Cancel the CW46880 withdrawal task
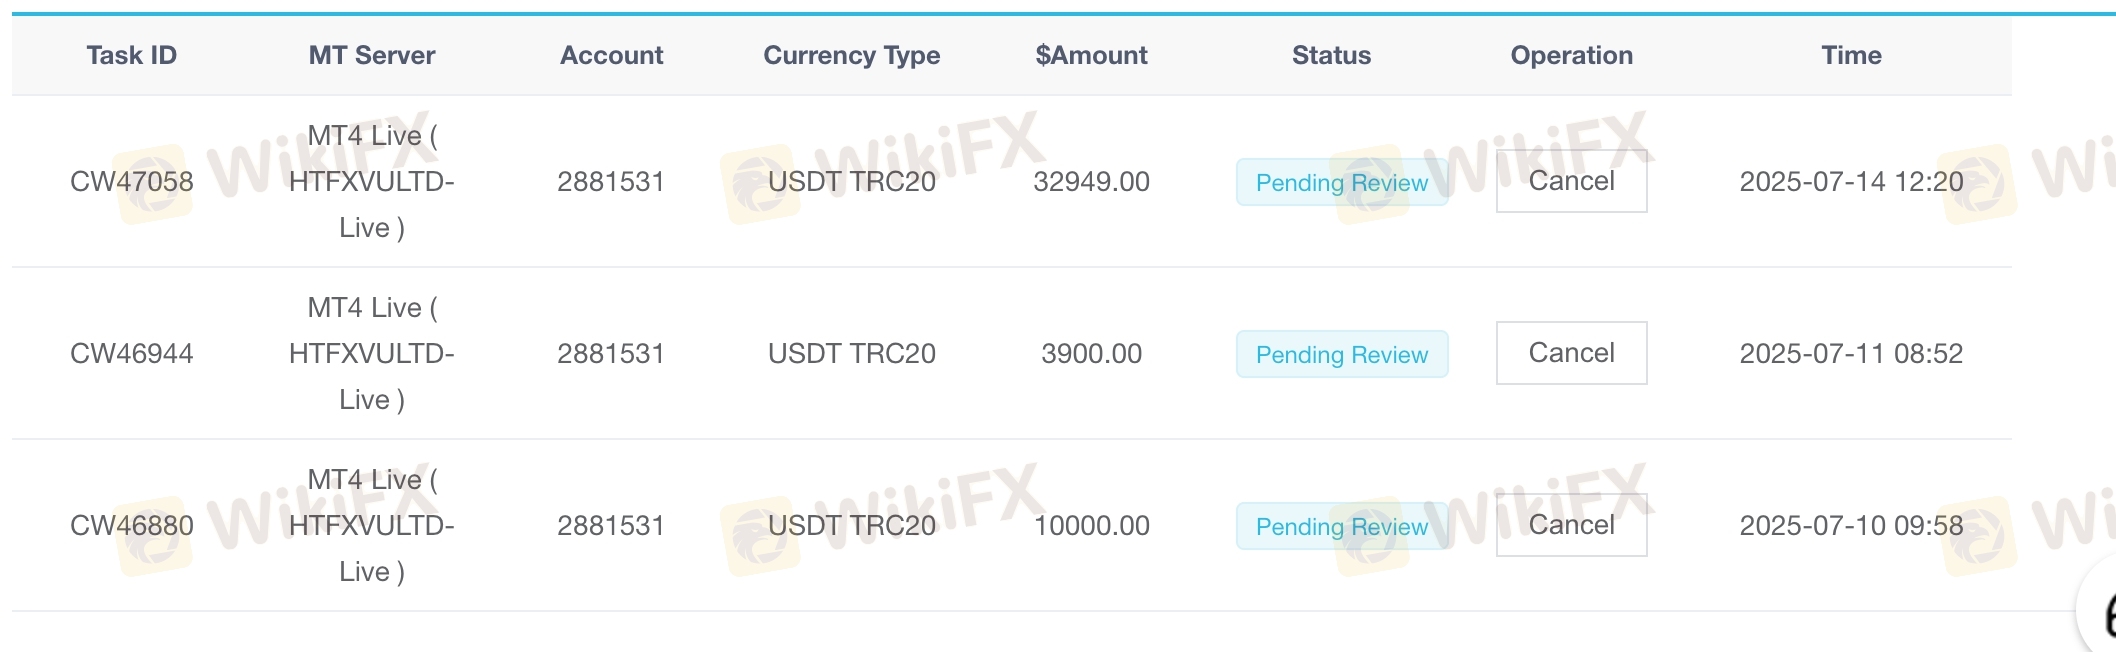The image size is (2116, 652). 1571,525
